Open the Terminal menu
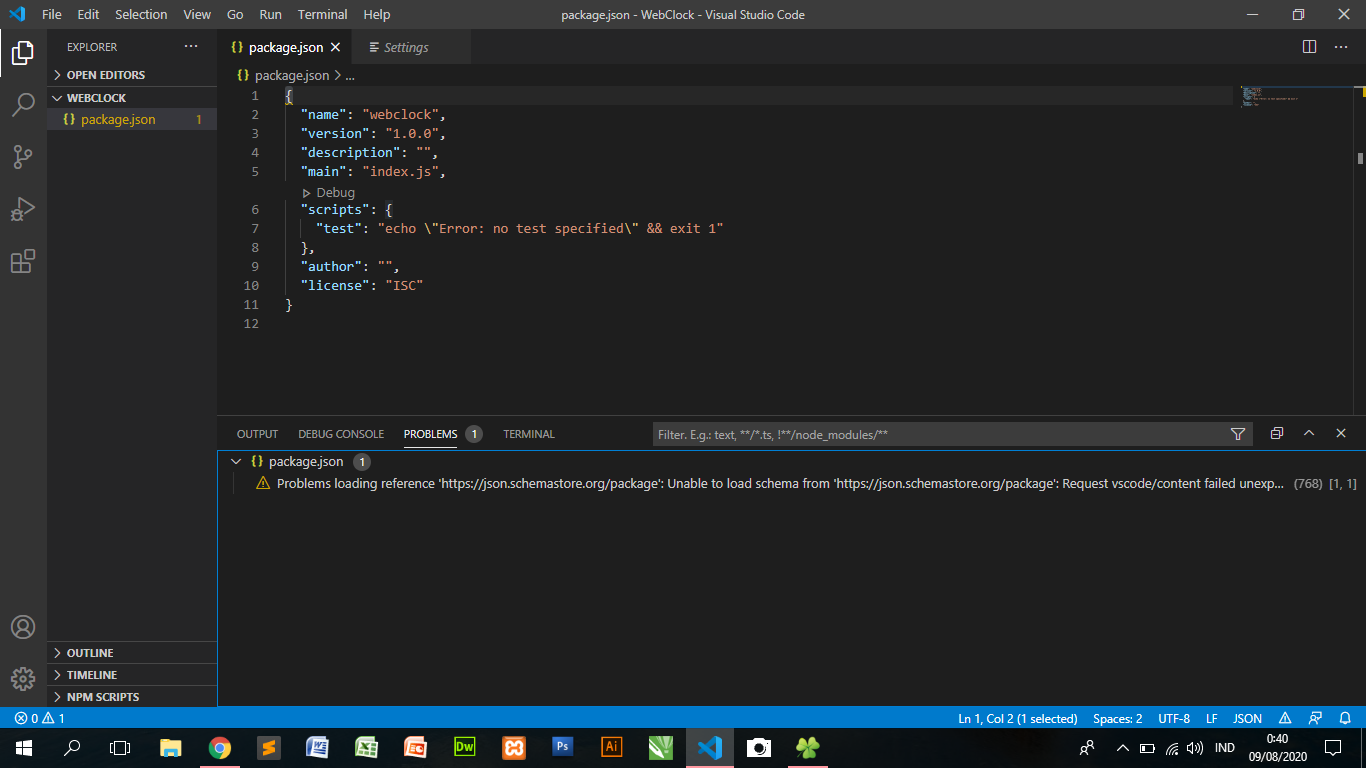 [322, 14]
